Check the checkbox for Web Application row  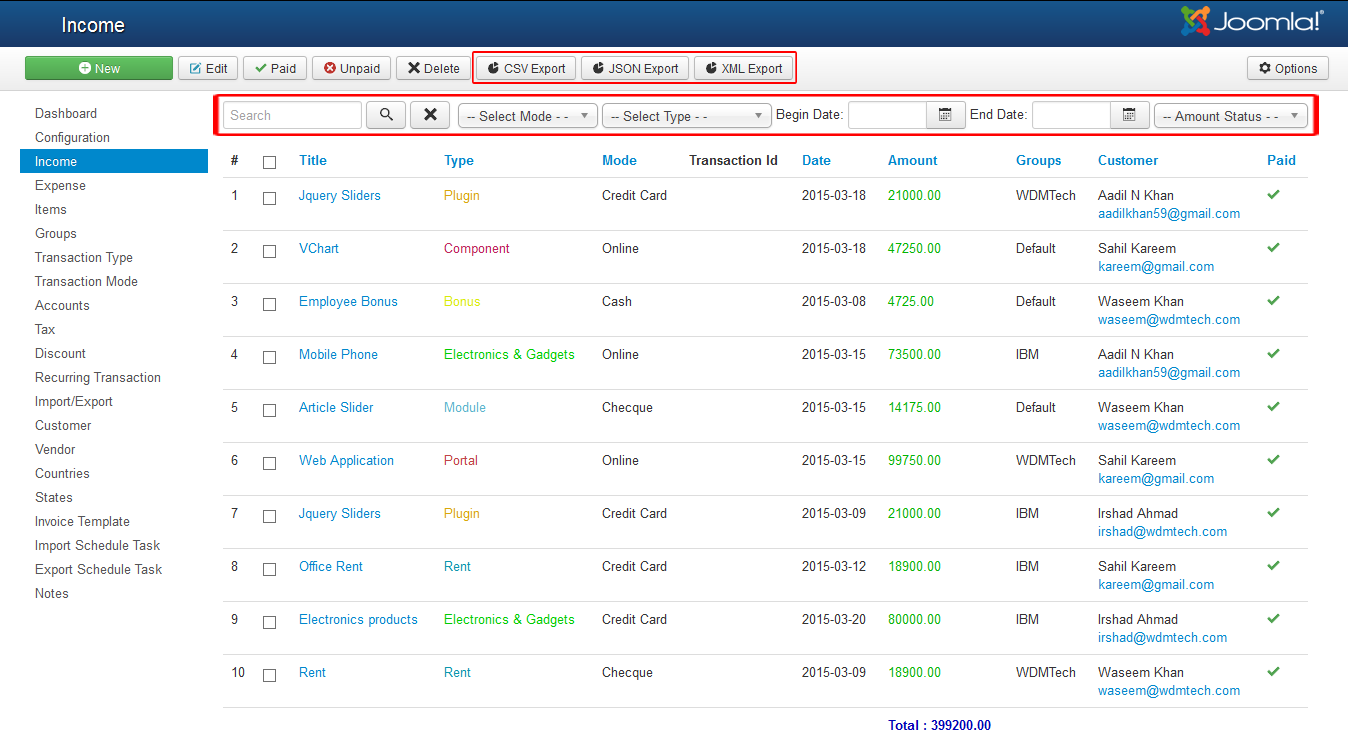(x=269, y=463)
